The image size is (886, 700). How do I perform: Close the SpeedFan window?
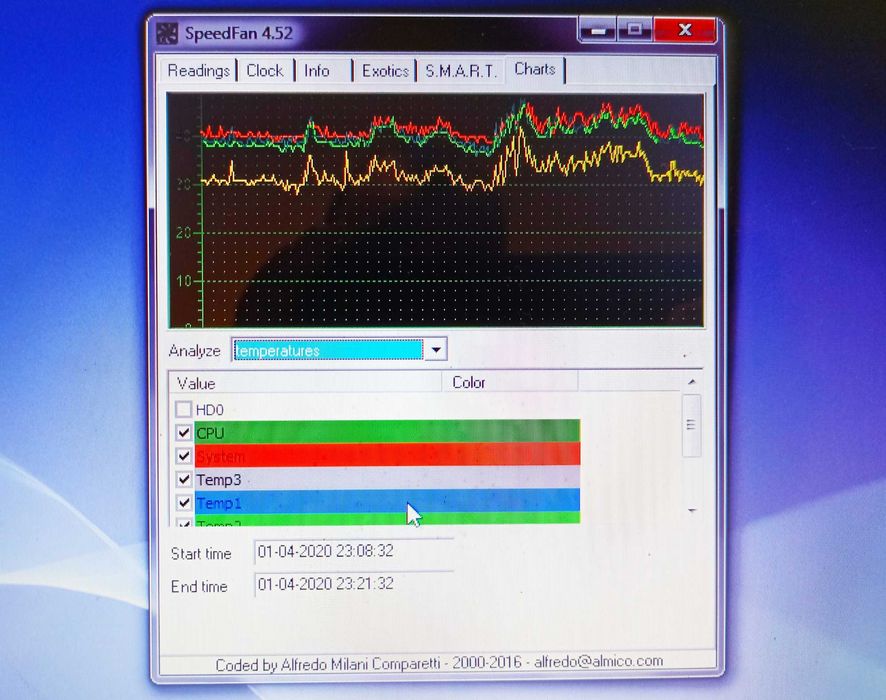coord(685,29)
